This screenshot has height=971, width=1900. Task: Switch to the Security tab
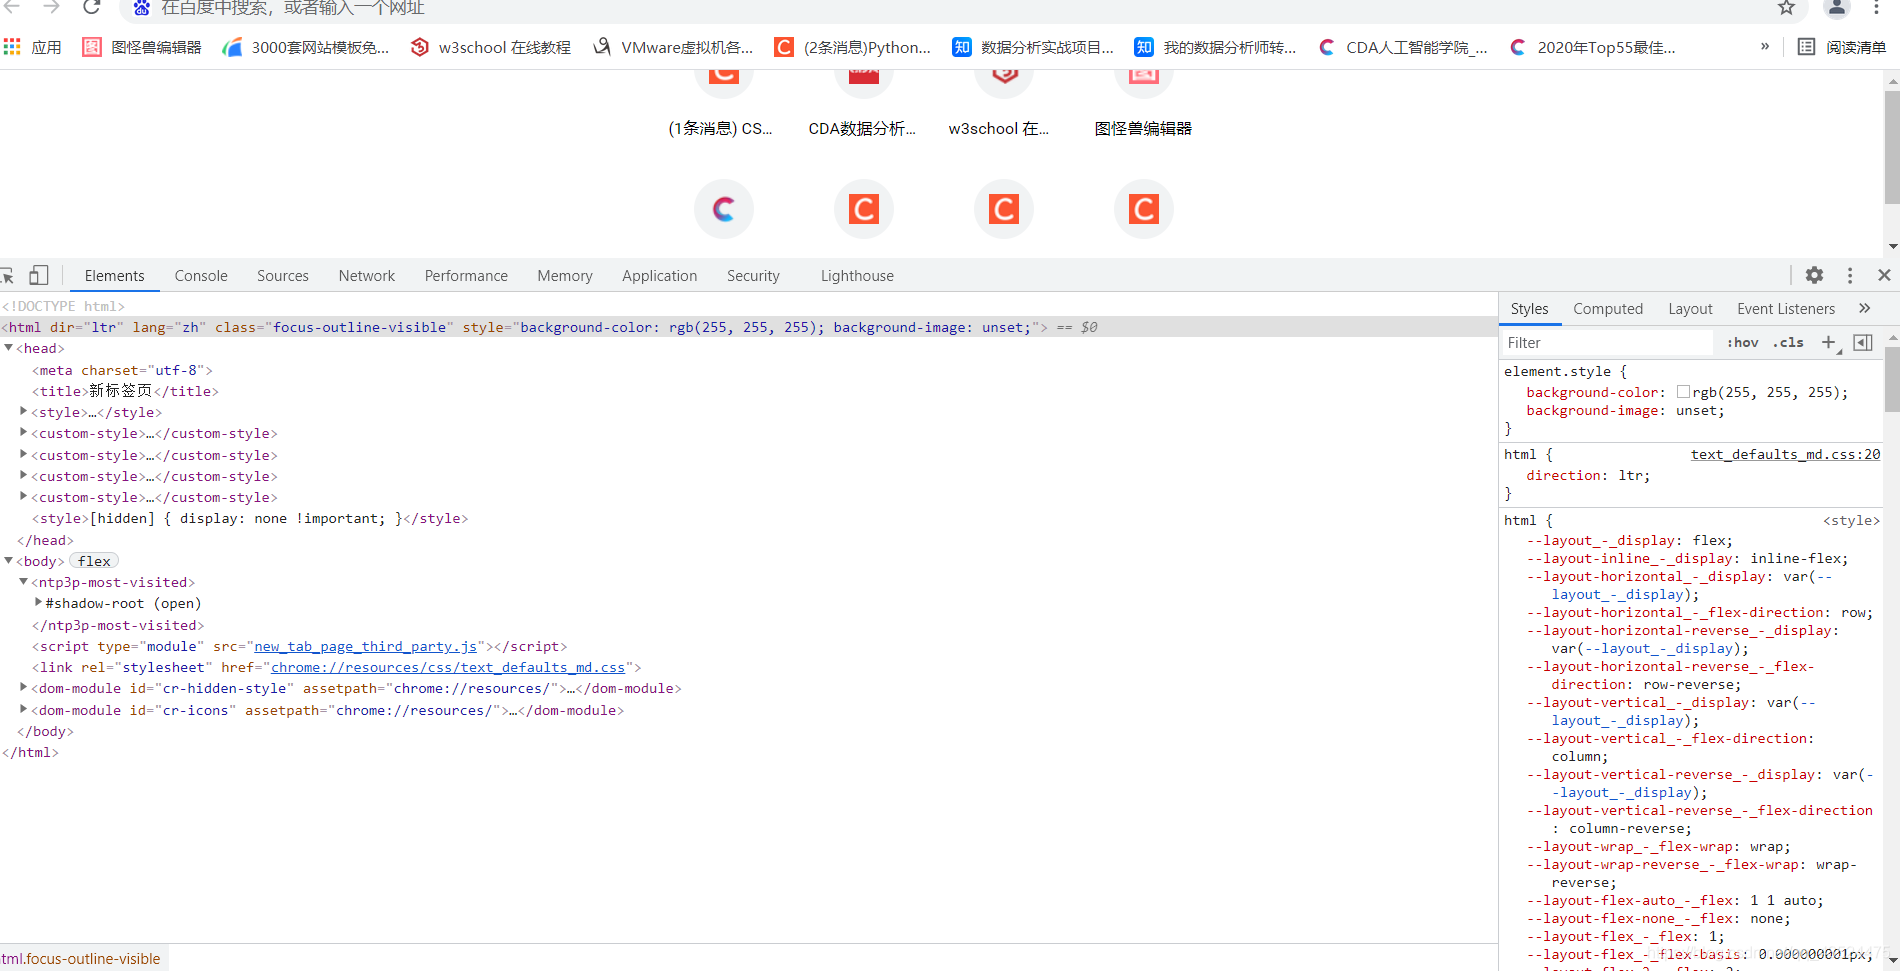(753, 276)
